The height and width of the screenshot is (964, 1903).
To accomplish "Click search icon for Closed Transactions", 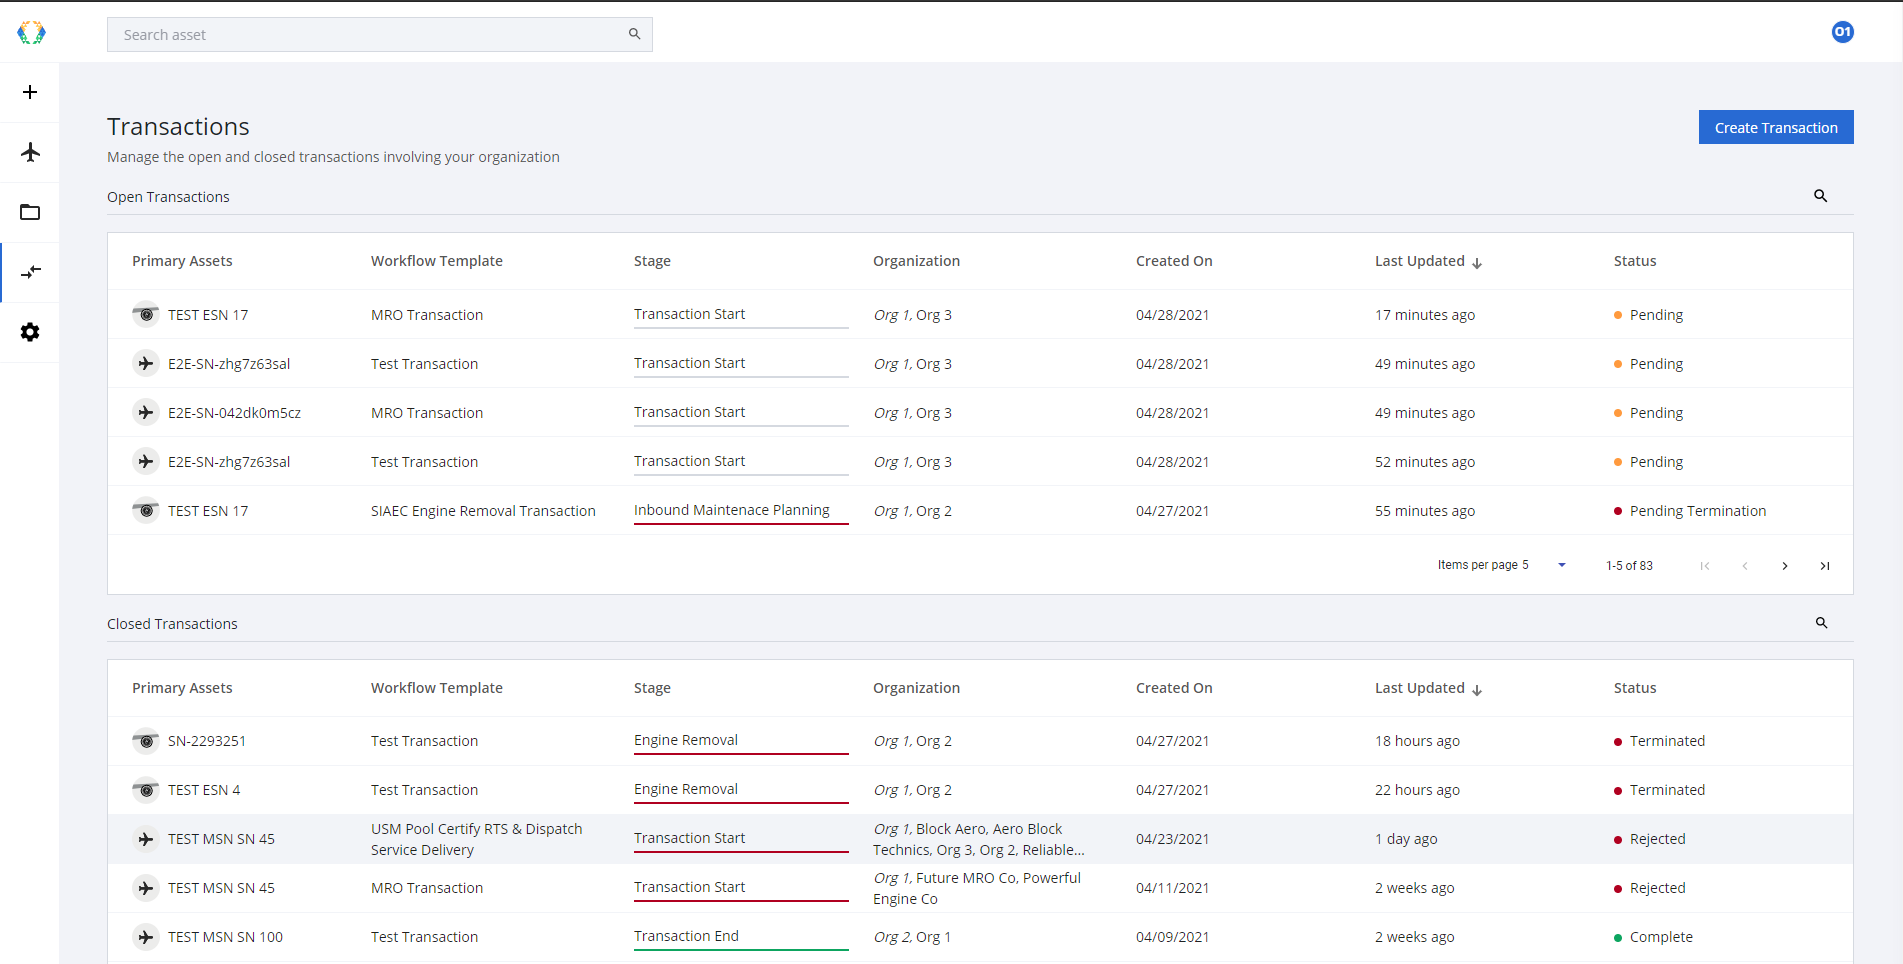I will pyautogui.click(x=1821, y=623).
